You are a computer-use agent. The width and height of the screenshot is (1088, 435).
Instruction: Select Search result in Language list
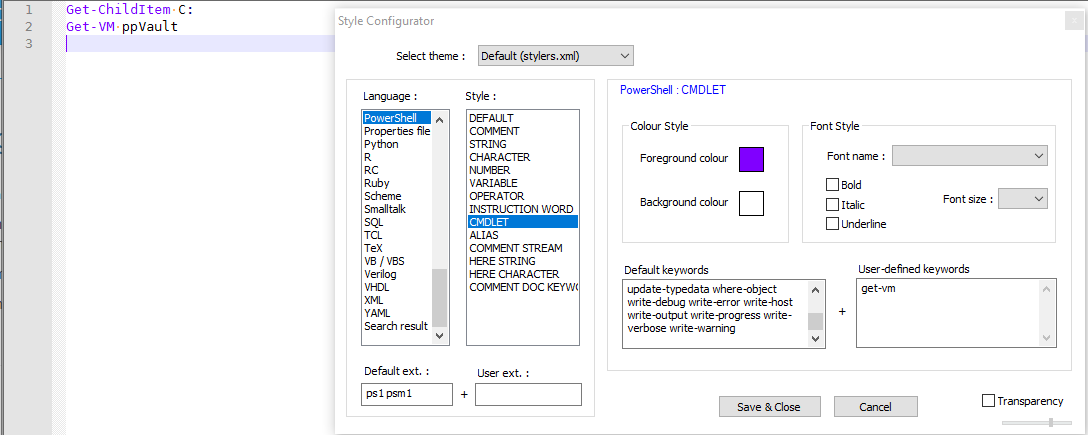397,325
